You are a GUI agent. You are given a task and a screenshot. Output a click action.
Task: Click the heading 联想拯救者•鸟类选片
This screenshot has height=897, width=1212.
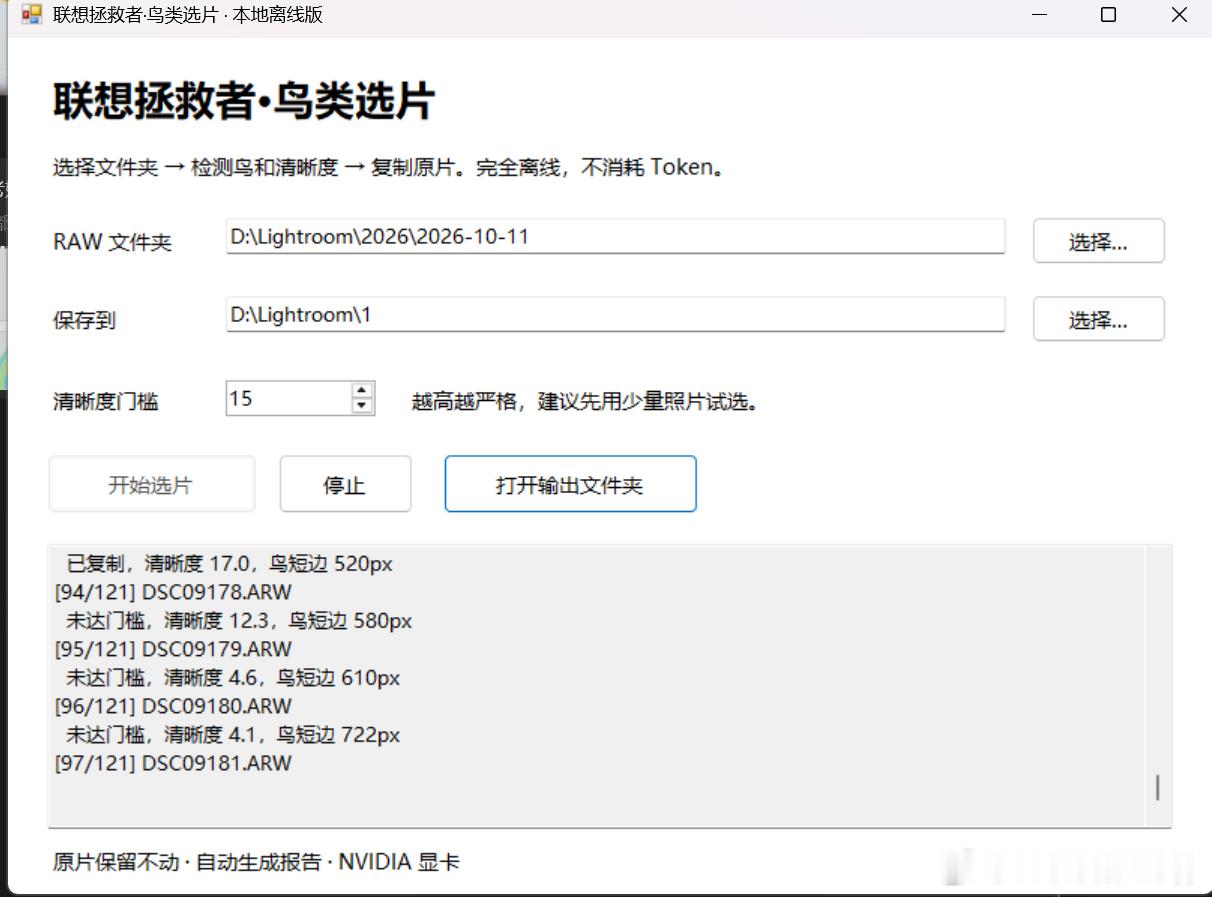[x=243, y=101]
